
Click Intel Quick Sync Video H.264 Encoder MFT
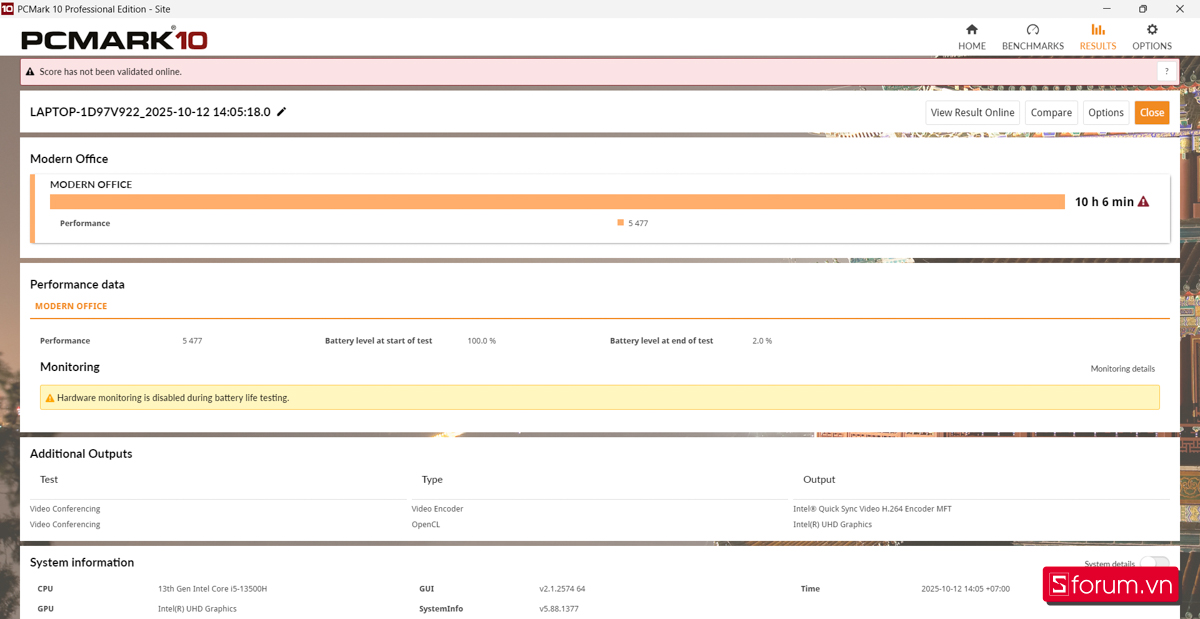872,509
